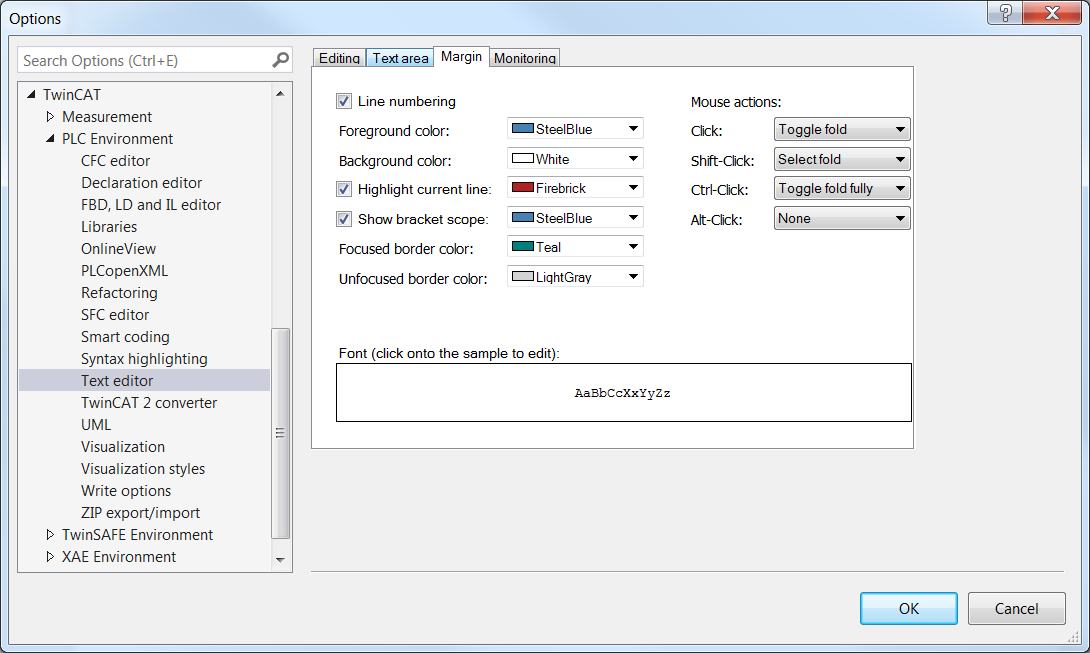Switch to the Text area tab

(400, 58)
